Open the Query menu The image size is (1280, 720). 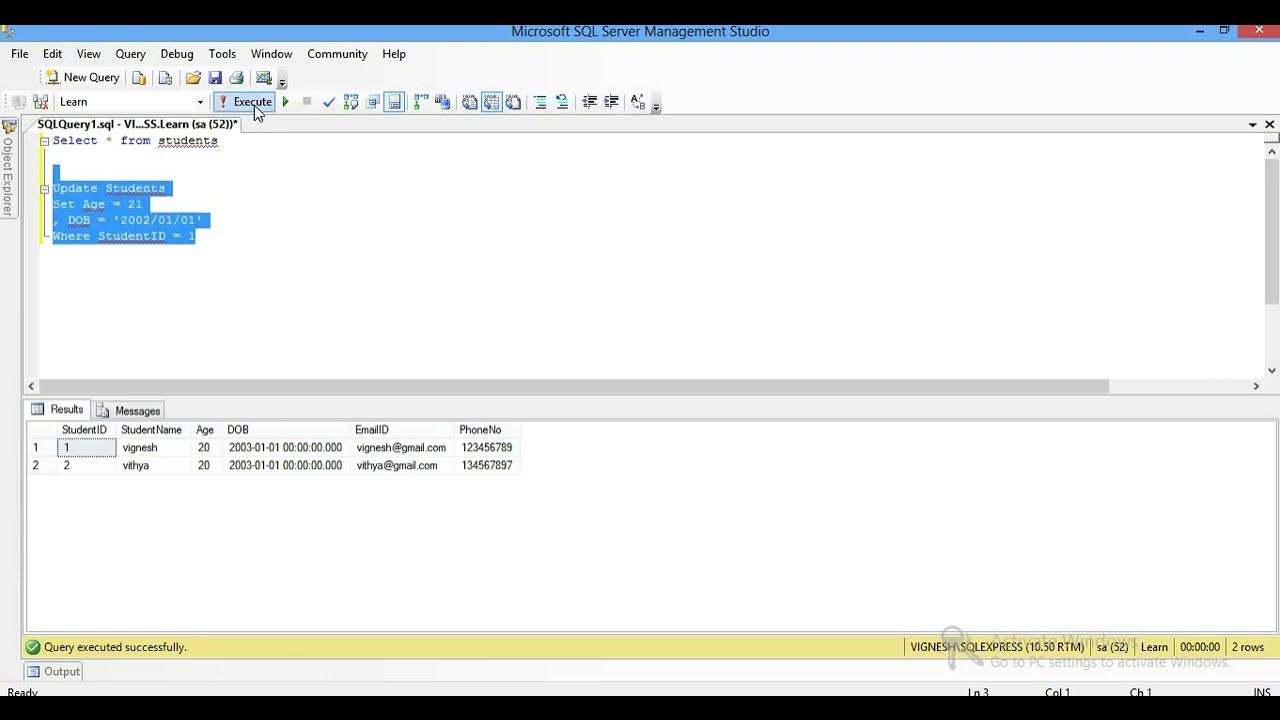point(130,54)
